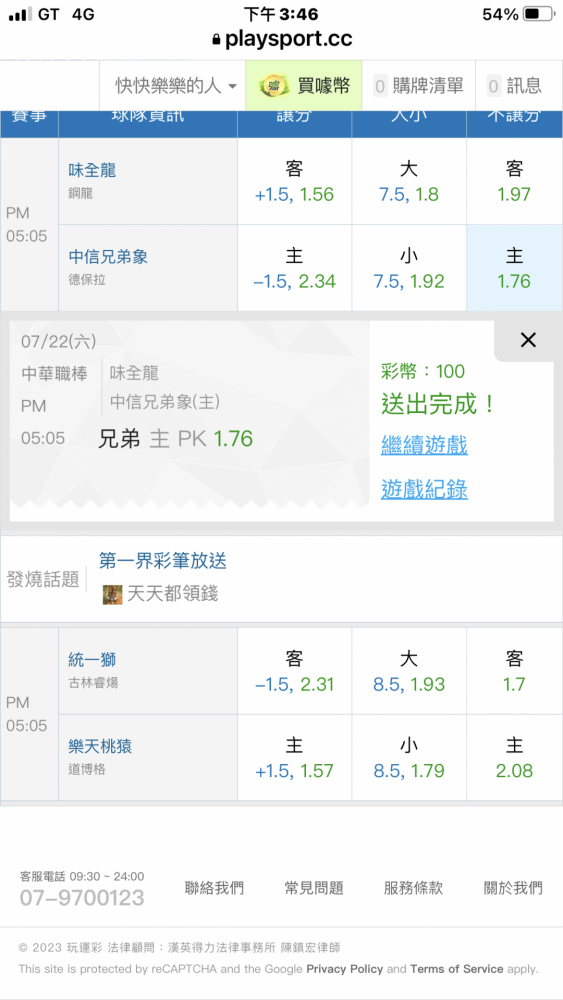Click the 天天都領錢 avatar thumbnail
Viewport: 563px width, 1000px height.
[112, 594]
